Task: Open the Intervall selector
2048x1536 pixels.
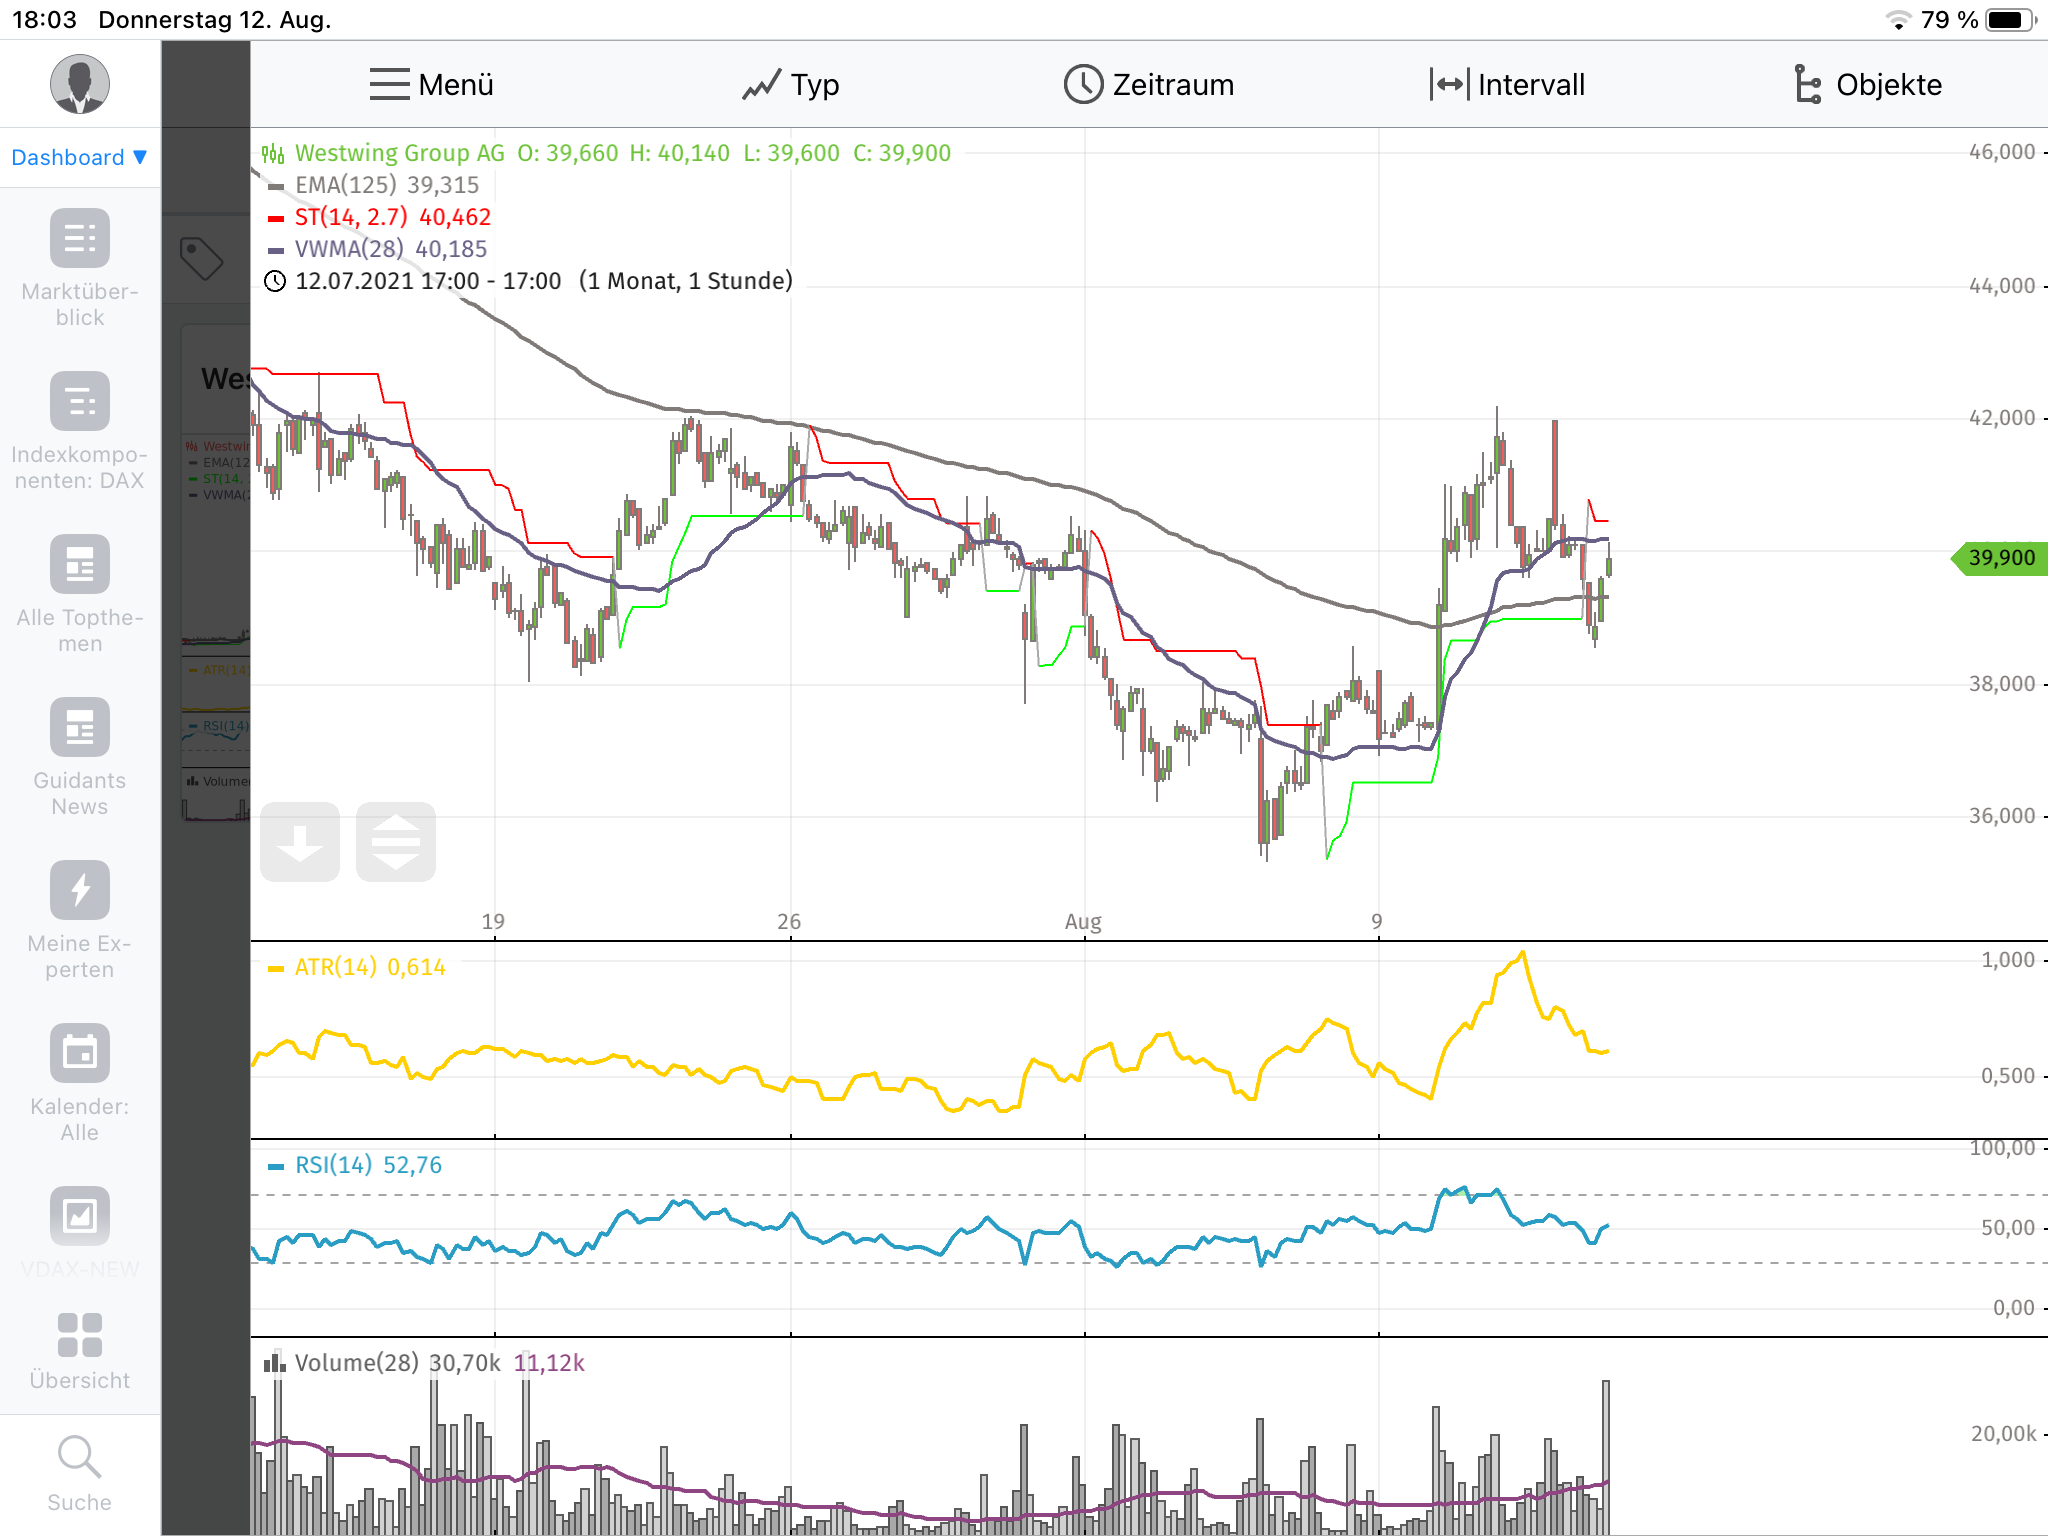Action: click(1507, 85)
